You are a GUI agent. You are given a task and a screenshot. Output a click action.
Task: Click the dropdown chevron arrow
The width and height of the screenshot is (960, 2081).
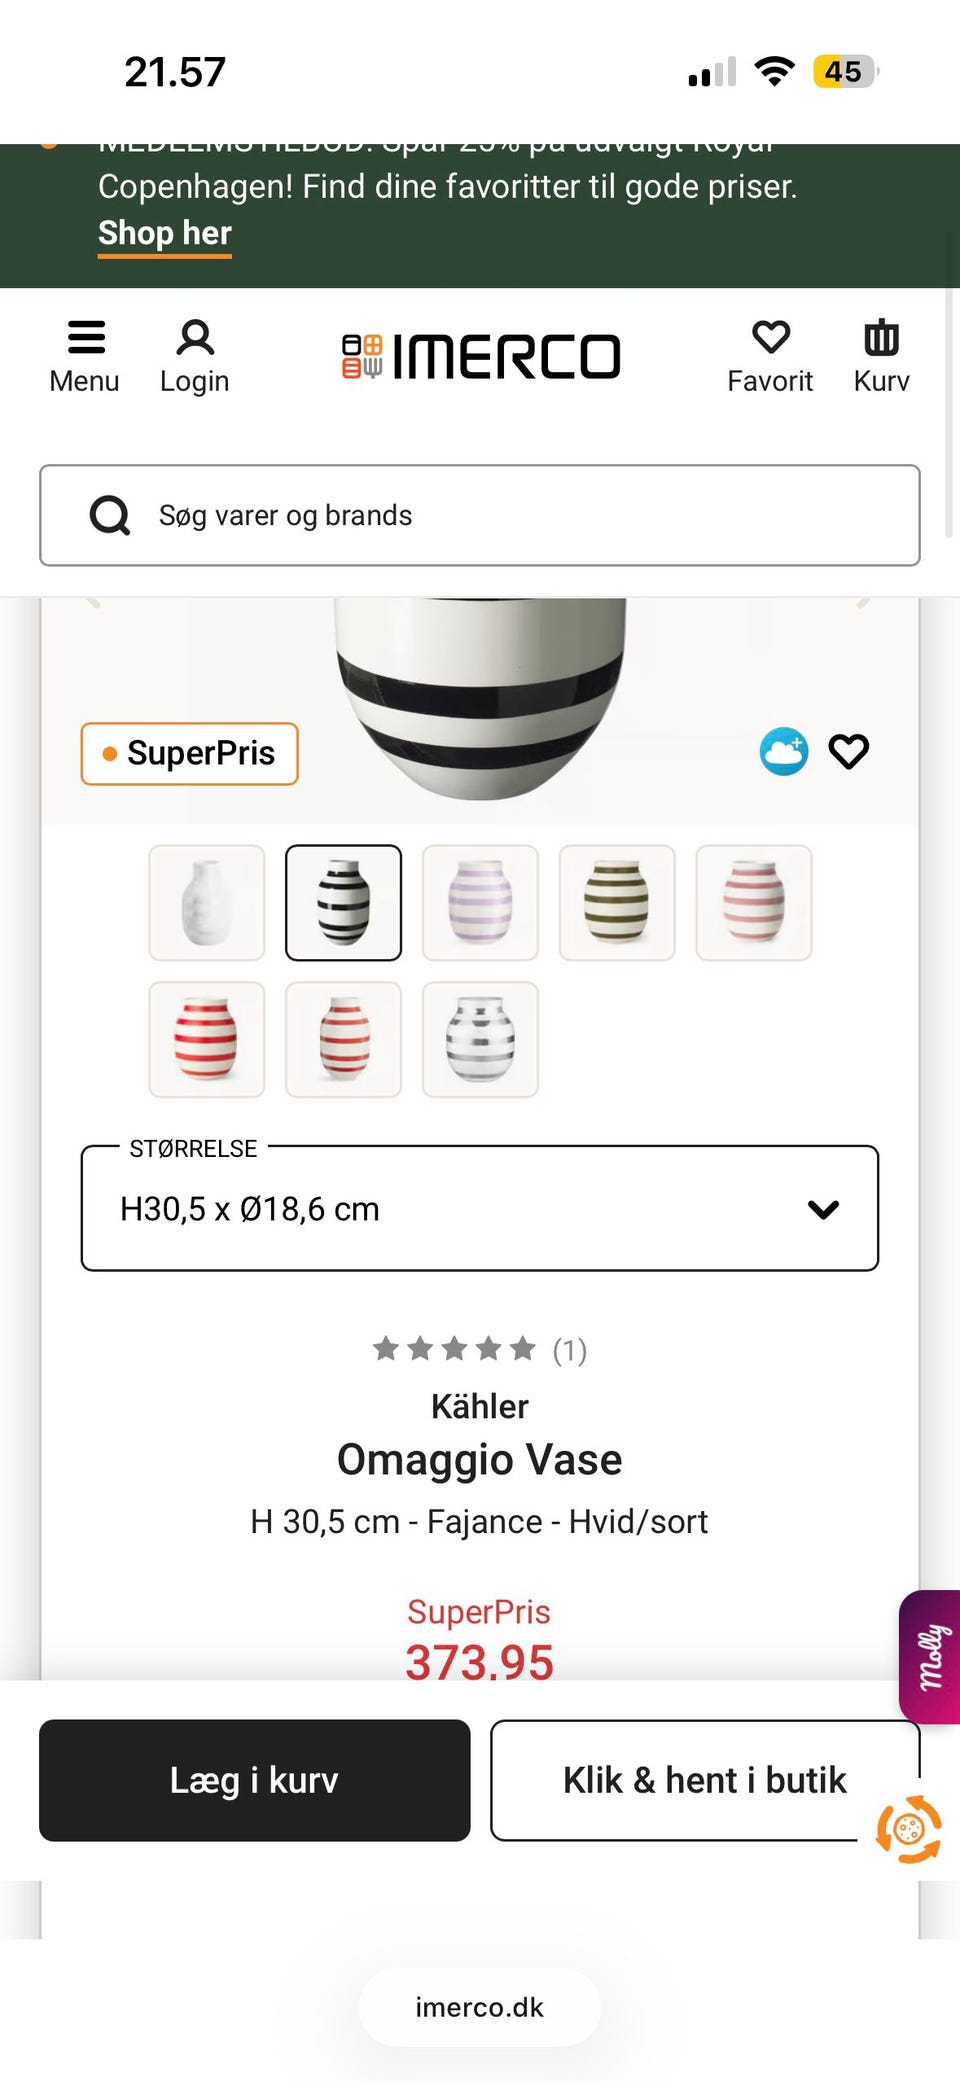[x=823, y=1209]
